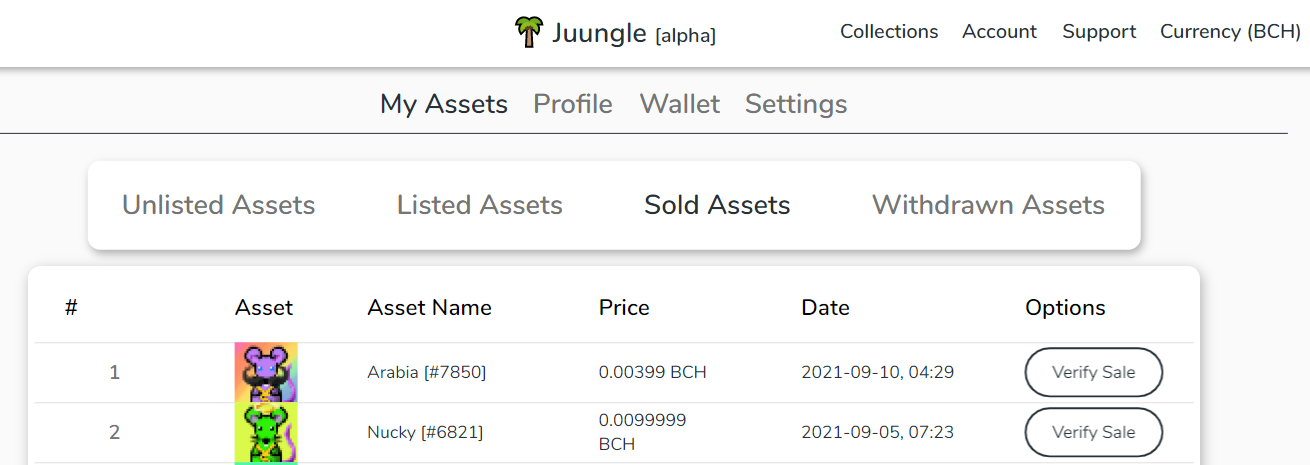Show Withdrawn Assets

point(988,205)
